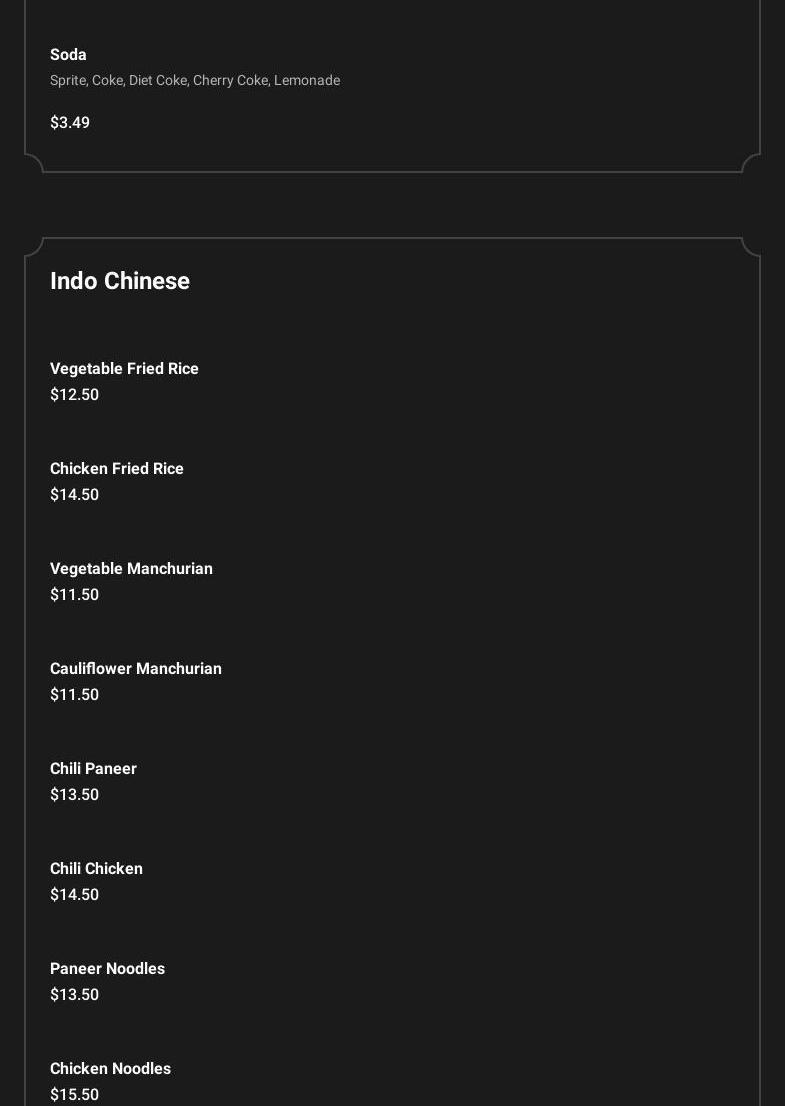Select the Chili Chicken menu item

(96, 869)
